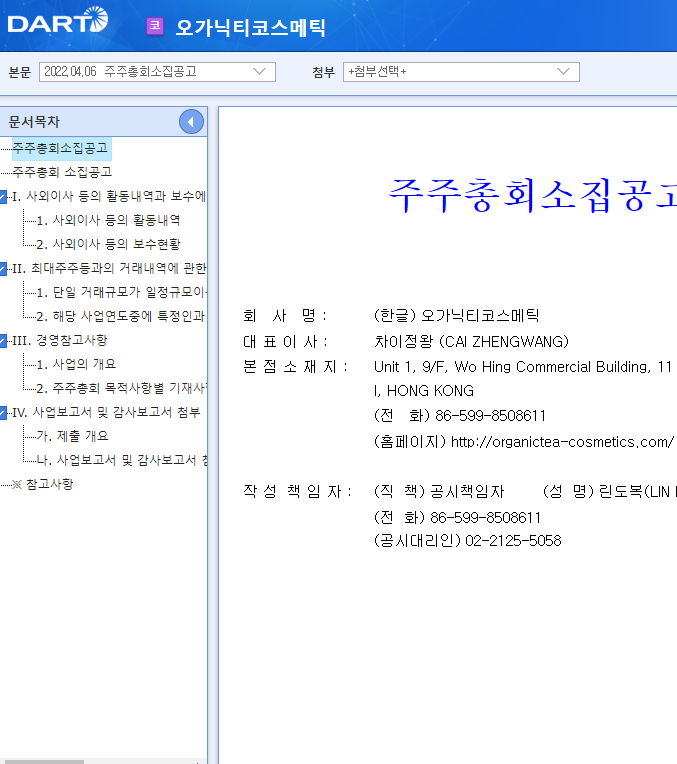The height and width of the screenshot is (764, 677).
Task: Collapse the 문서목차 panel with arrow button
Action: 191,122
